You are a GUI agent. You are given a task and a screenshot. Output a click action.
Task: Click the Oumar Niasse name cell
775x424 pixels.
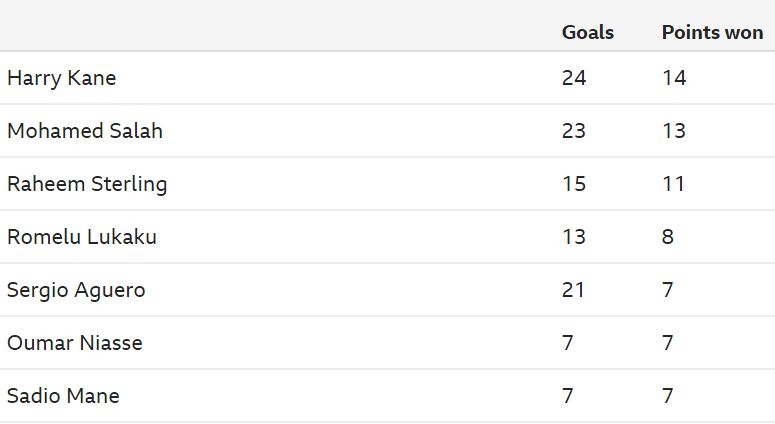[x=75, y=343]
